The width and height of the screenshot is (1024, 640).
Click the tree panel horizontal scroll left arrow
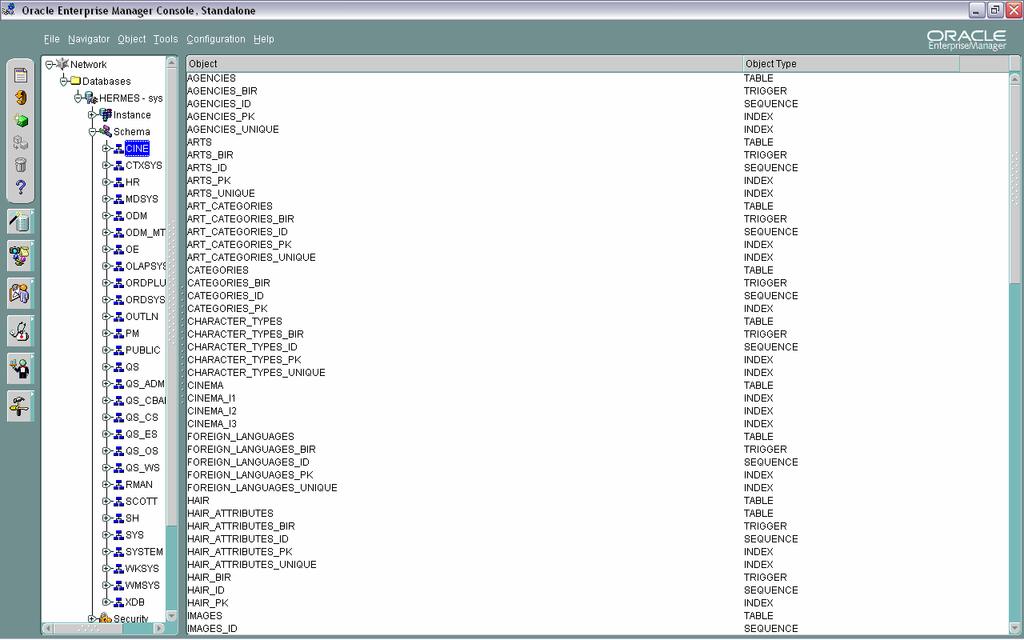[x=48, y=628]
